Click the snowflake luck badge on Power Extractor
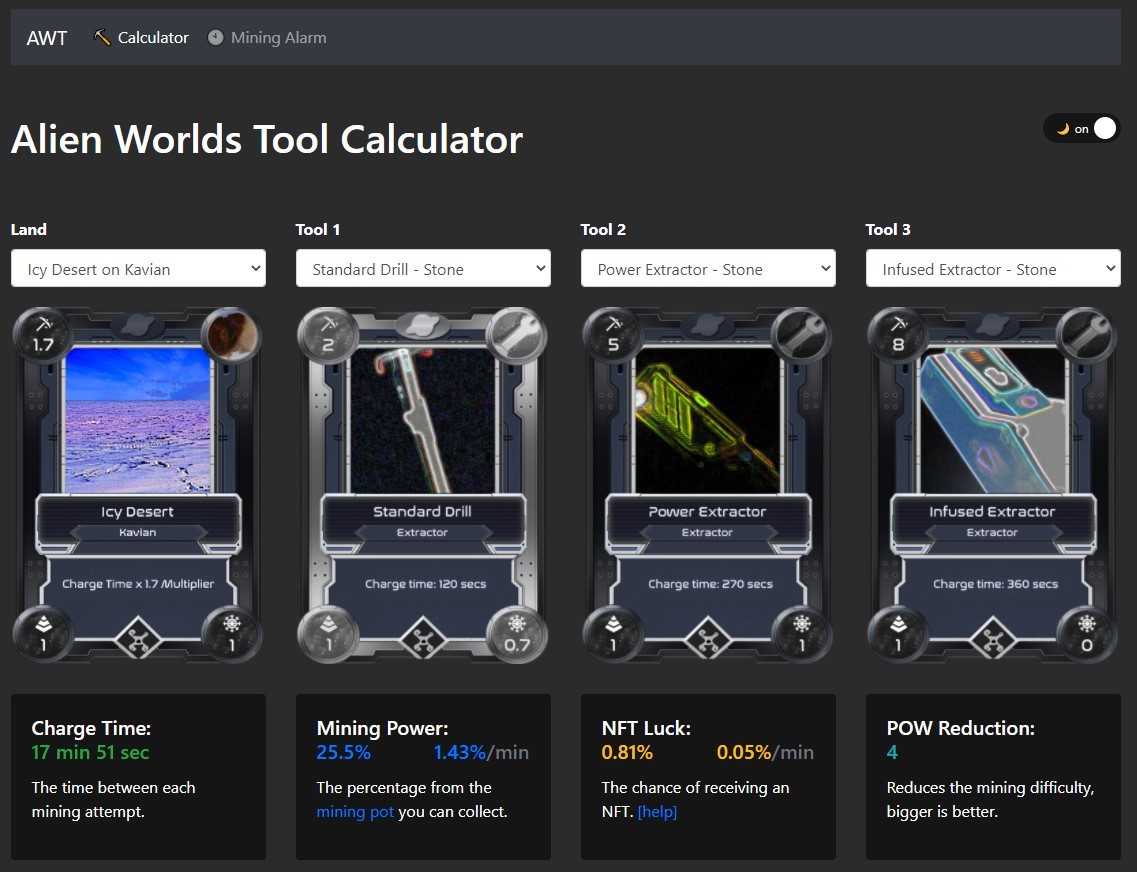The image size is (1137, 872). (801, 634)
